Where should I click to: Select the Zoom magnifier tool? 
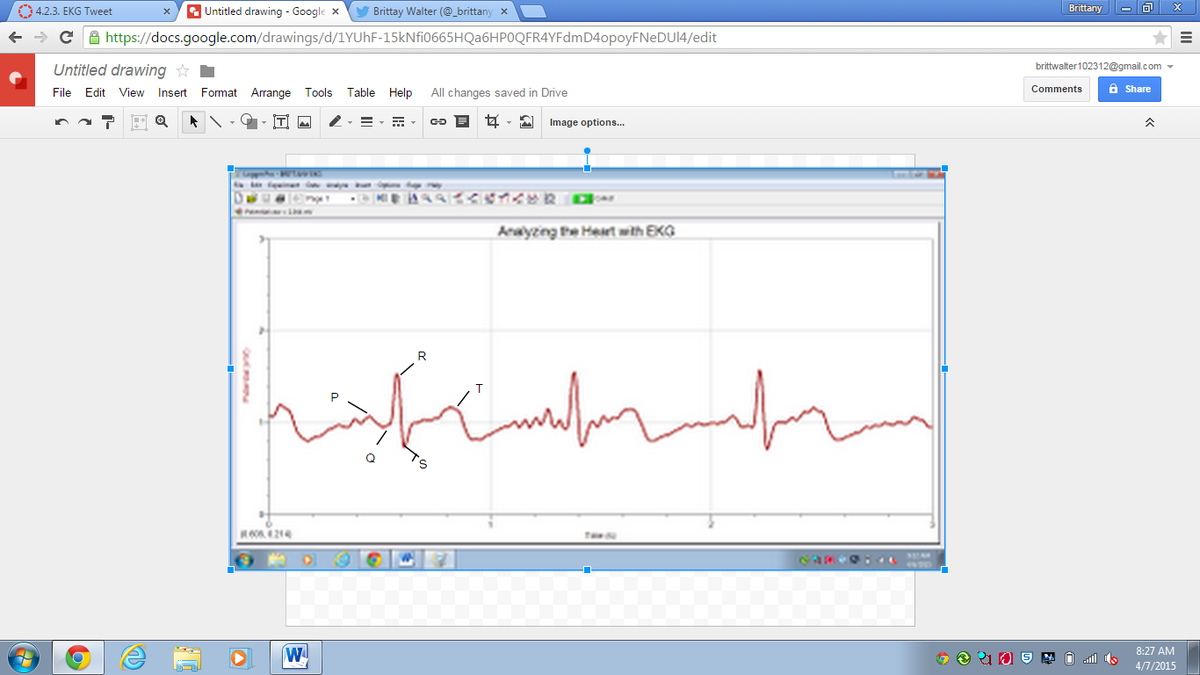click(161, 122)
